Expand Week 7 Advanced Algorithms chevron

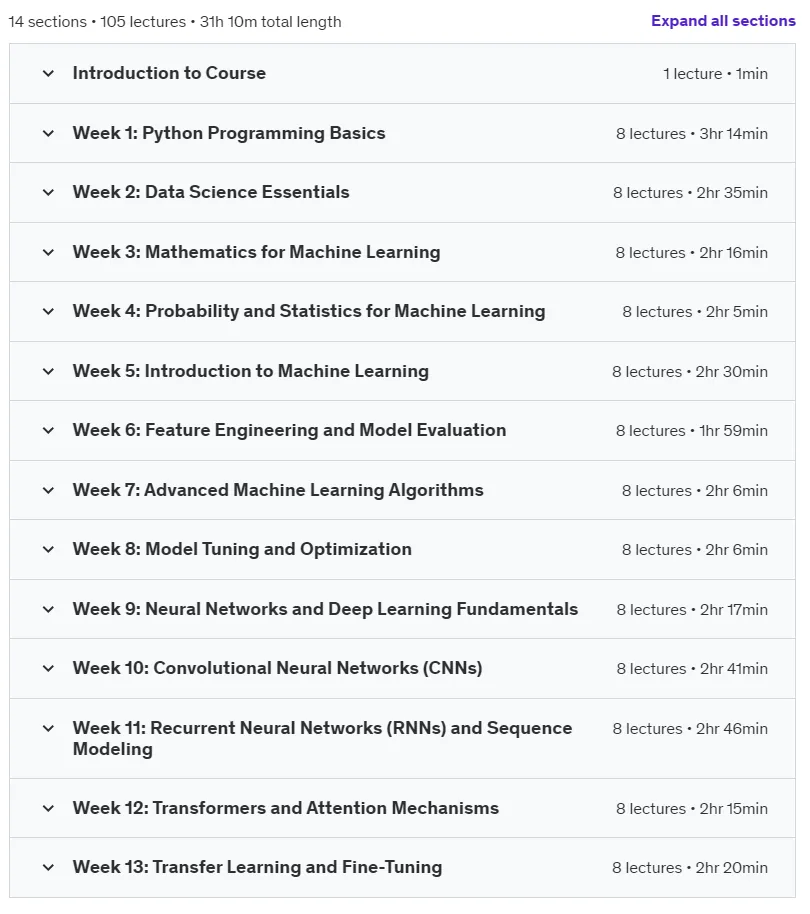click(48, 490)
